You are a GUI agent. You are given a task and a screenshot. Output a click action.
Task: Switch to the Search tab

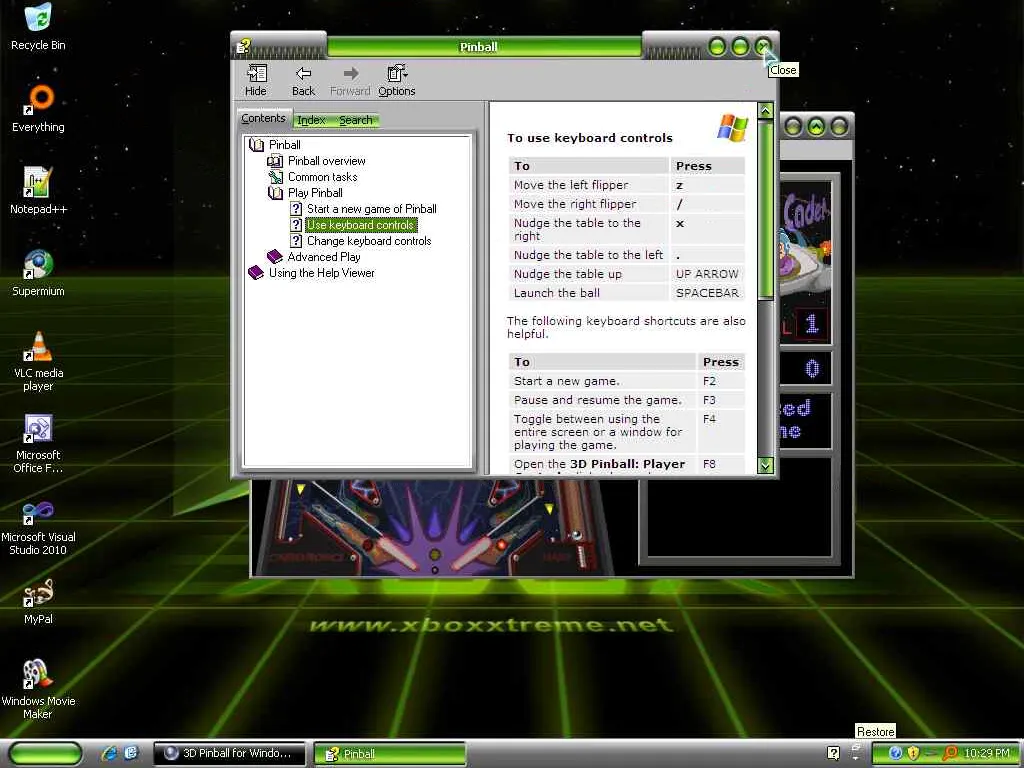[x=355, y=120]
